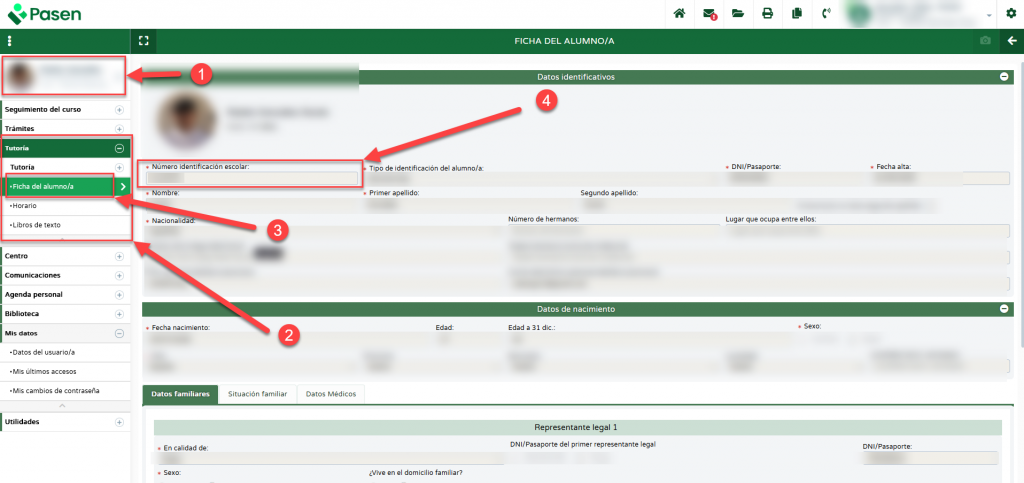Viewport: 1024px width, 483px height.
Task: Open settings gear icon
Action: tap(1010, 14)
